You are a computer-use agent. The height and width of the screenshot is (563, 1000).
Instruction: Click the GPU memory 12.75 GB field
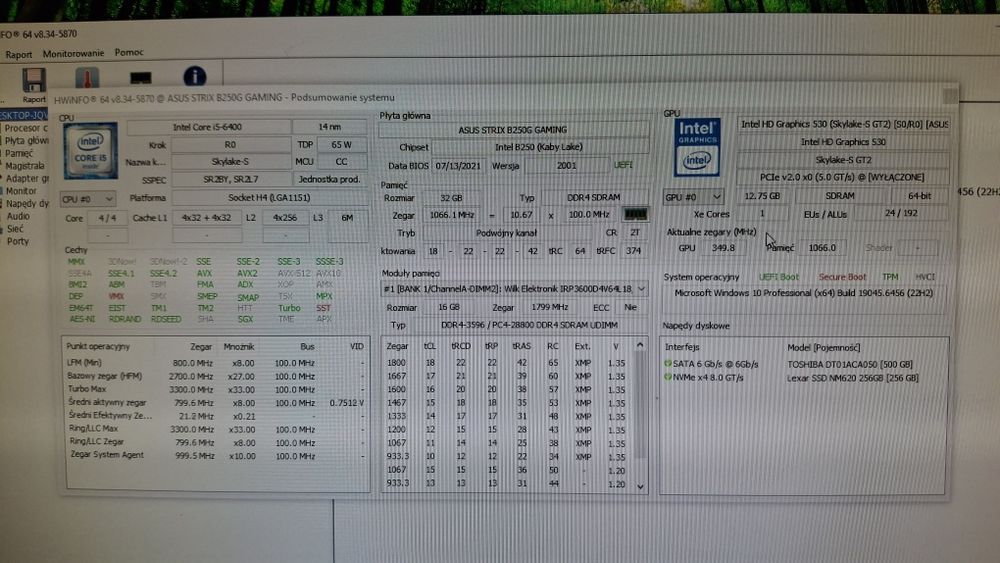(x=762, y=196)
